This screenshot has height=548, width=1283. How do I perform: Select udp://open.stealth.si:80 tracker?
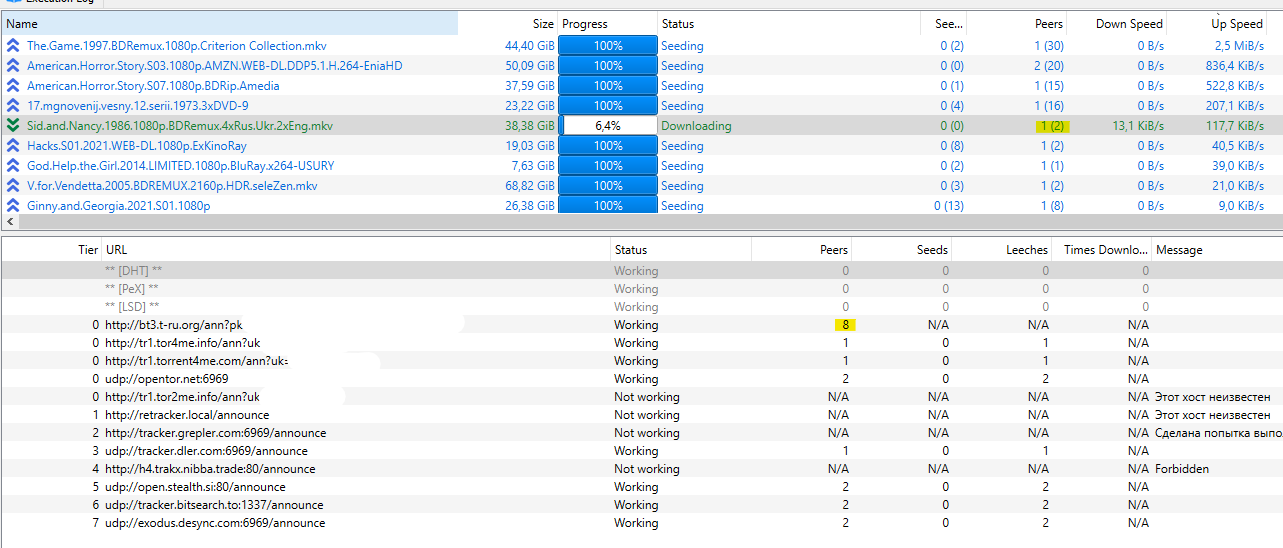[195, 487]
